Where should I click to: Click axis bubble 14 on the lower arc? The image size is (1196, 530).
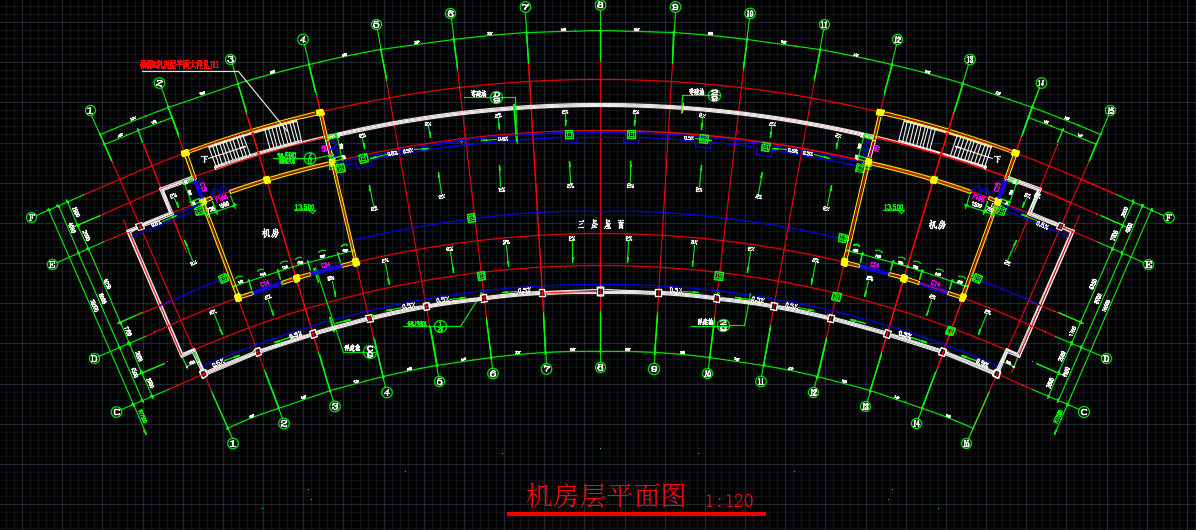[916, 423]
